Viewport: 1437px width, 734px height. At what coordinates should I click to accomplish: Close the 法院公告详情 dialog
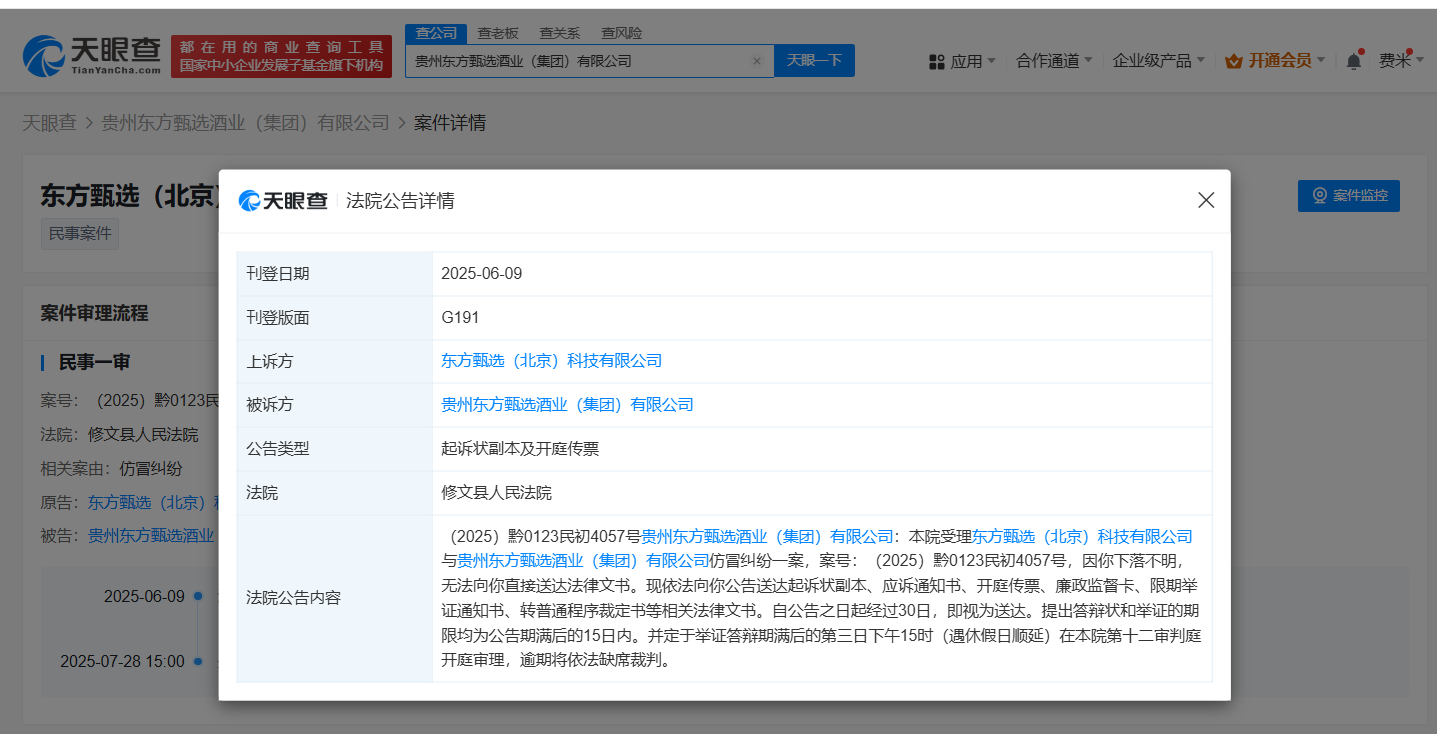coord(1206,200)
